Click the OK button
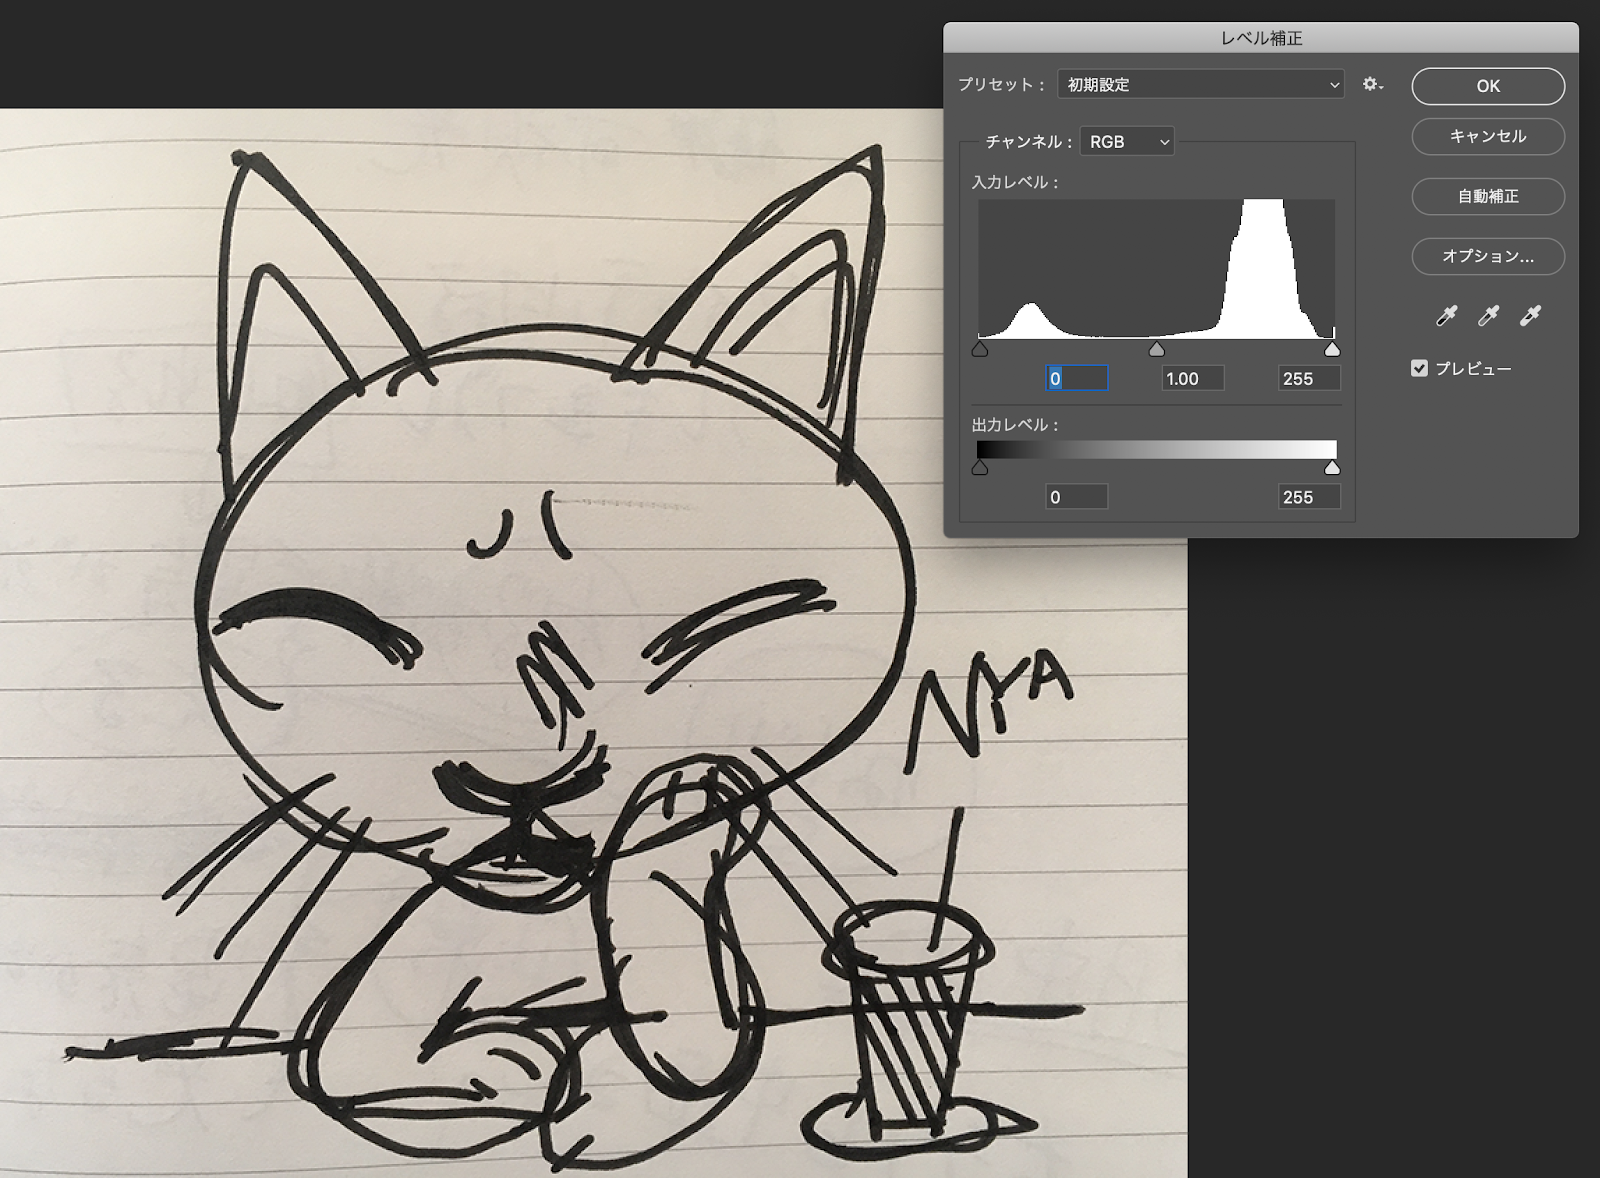 pyautogui.click(x=1488, y=86)
